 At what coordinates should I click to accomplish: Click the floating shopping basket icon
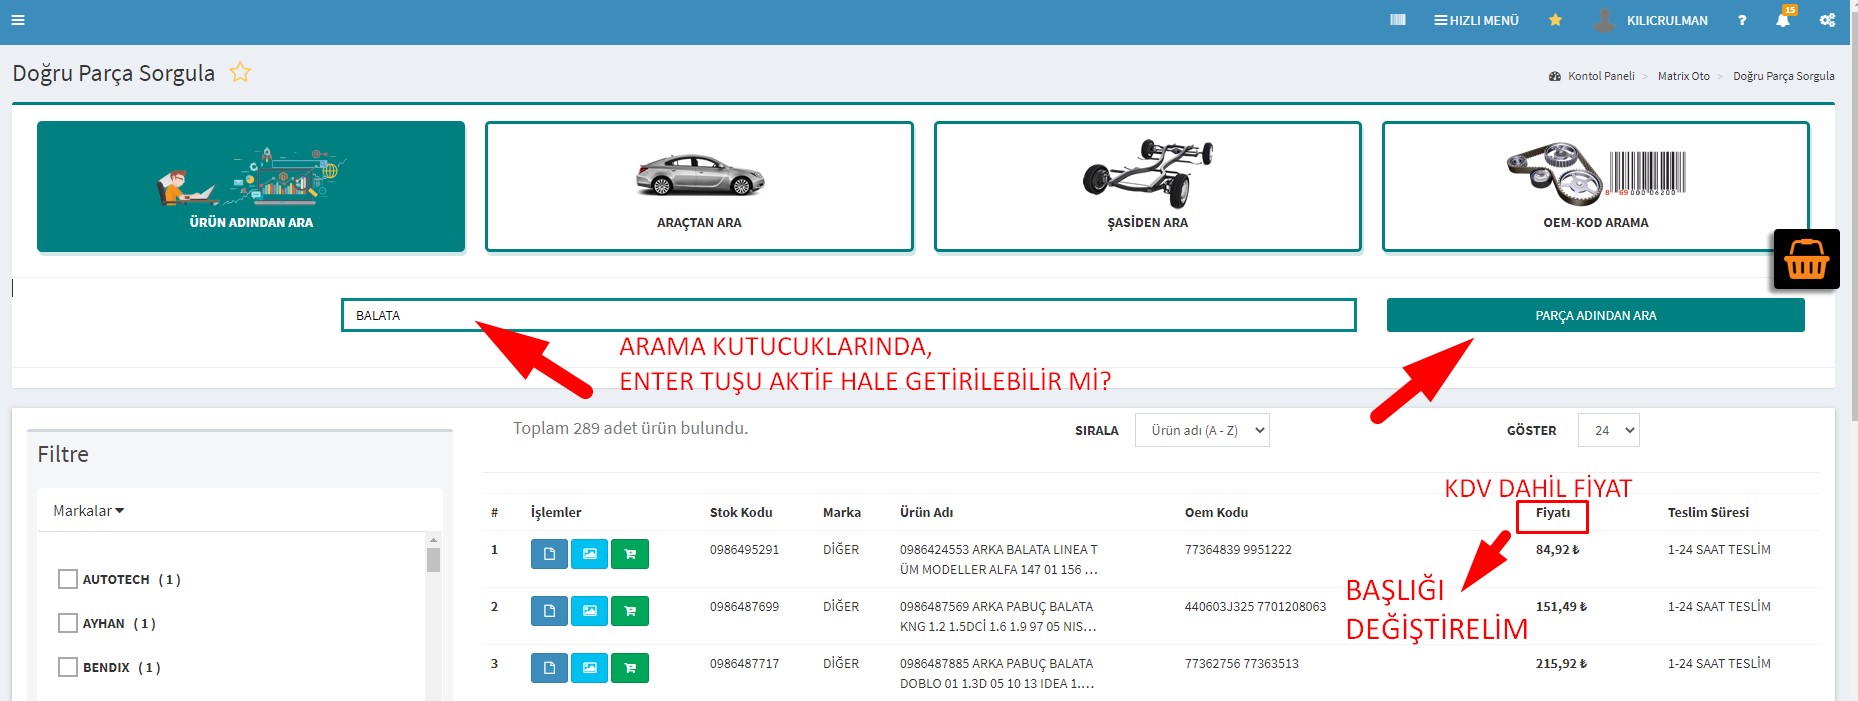[x=1805, y=260]
